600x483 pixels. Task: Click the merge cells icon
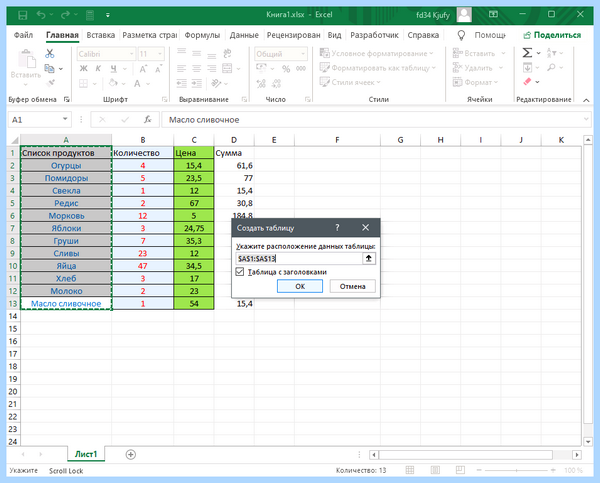(x=227, y=69)
